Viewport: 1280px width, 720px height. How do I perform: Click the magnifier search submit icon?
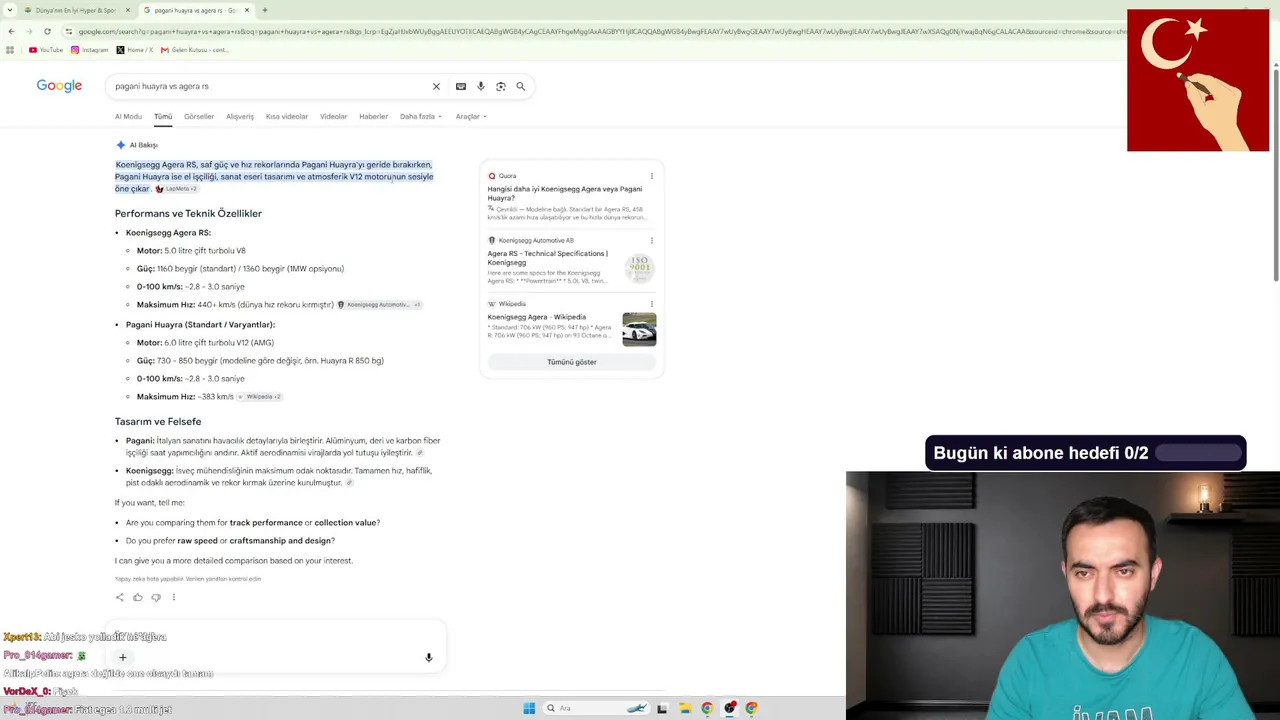tap(520, 86)
